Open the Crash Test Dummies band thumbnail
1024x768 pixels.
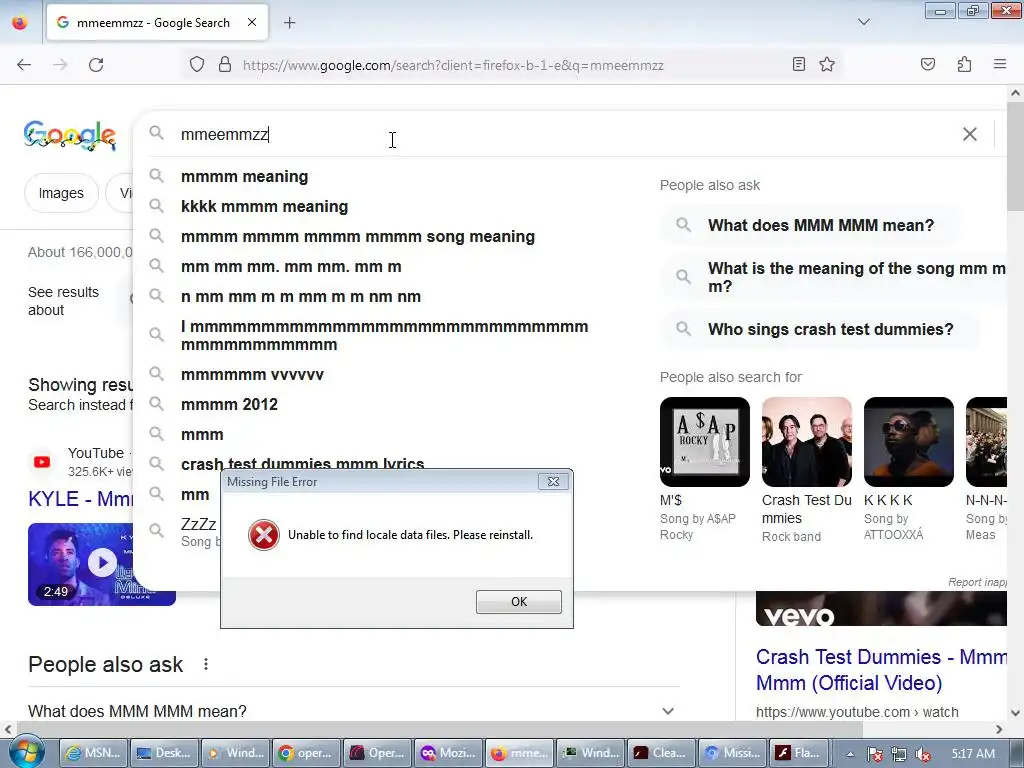807,441
